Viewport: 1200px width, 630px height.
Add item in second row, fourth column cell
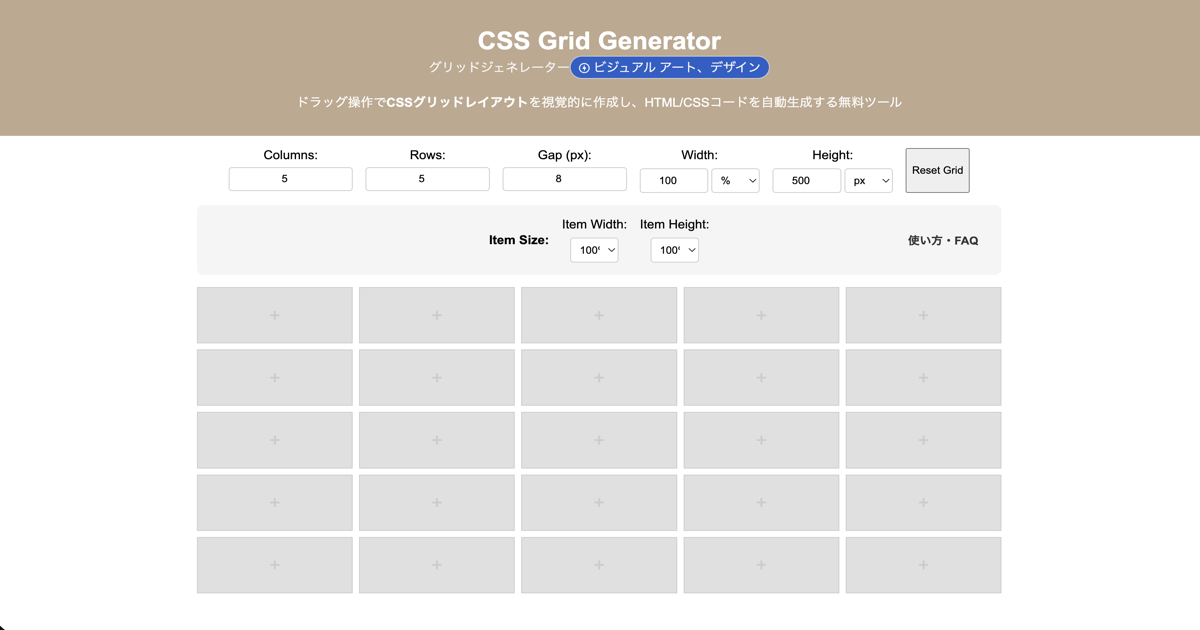(761, 378)
